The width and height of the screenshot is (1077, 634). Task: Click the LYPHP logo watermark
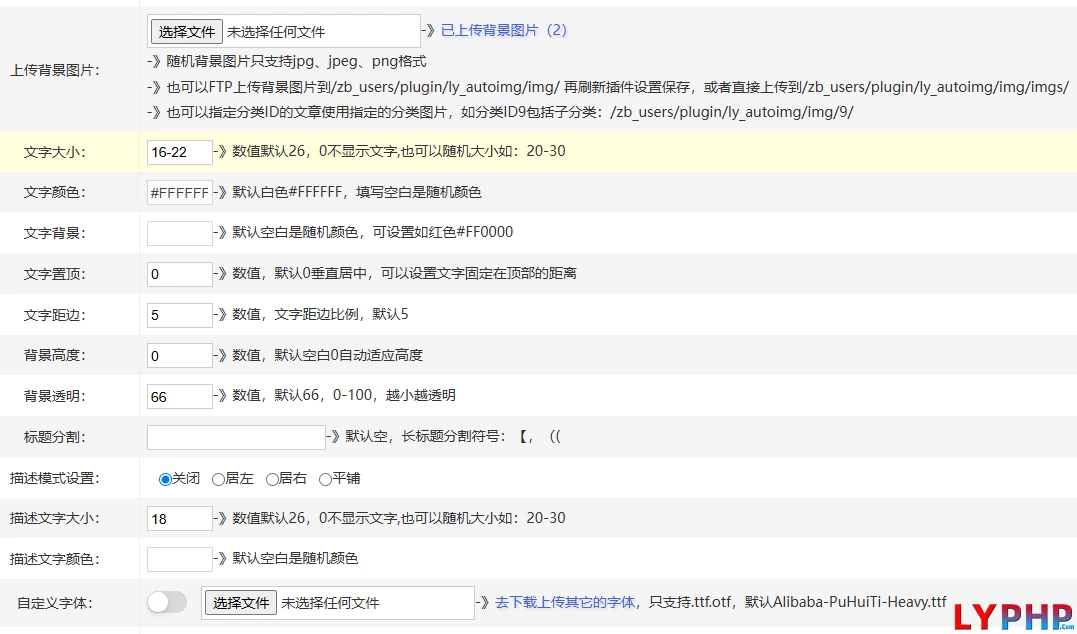tap(1013, 616)
